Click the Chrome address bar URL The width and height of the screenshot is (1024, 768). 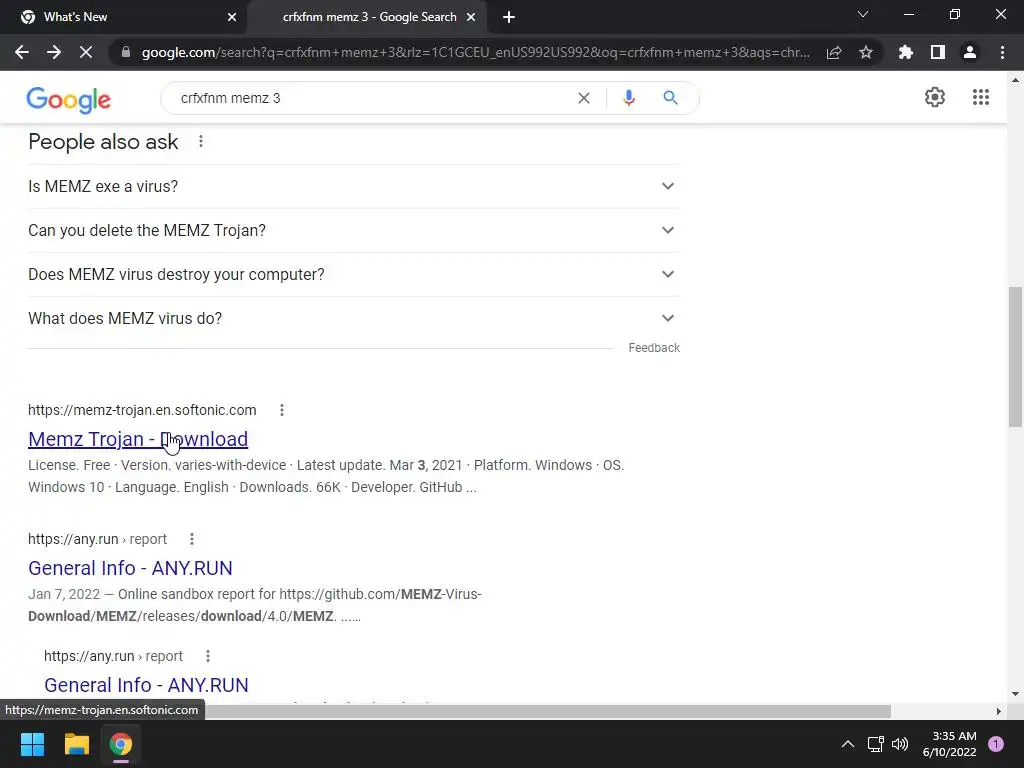(475, 52)
